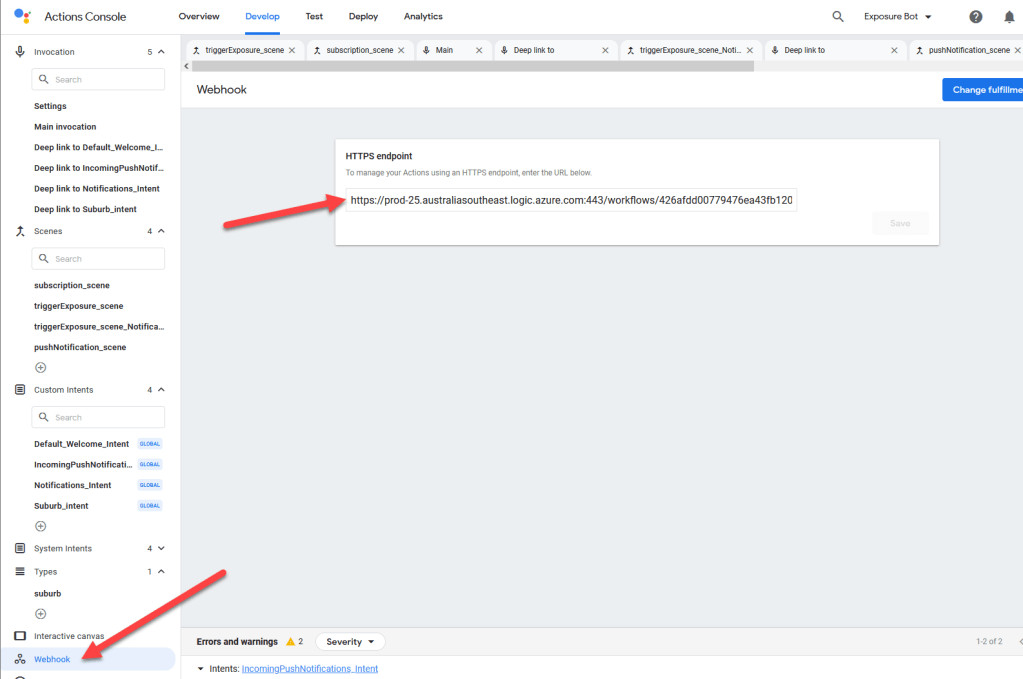Viewport: 1023px width, 679px height.
Task: Open the IncomingPushNotifications_Intent link
Action: tap(309, 668)
